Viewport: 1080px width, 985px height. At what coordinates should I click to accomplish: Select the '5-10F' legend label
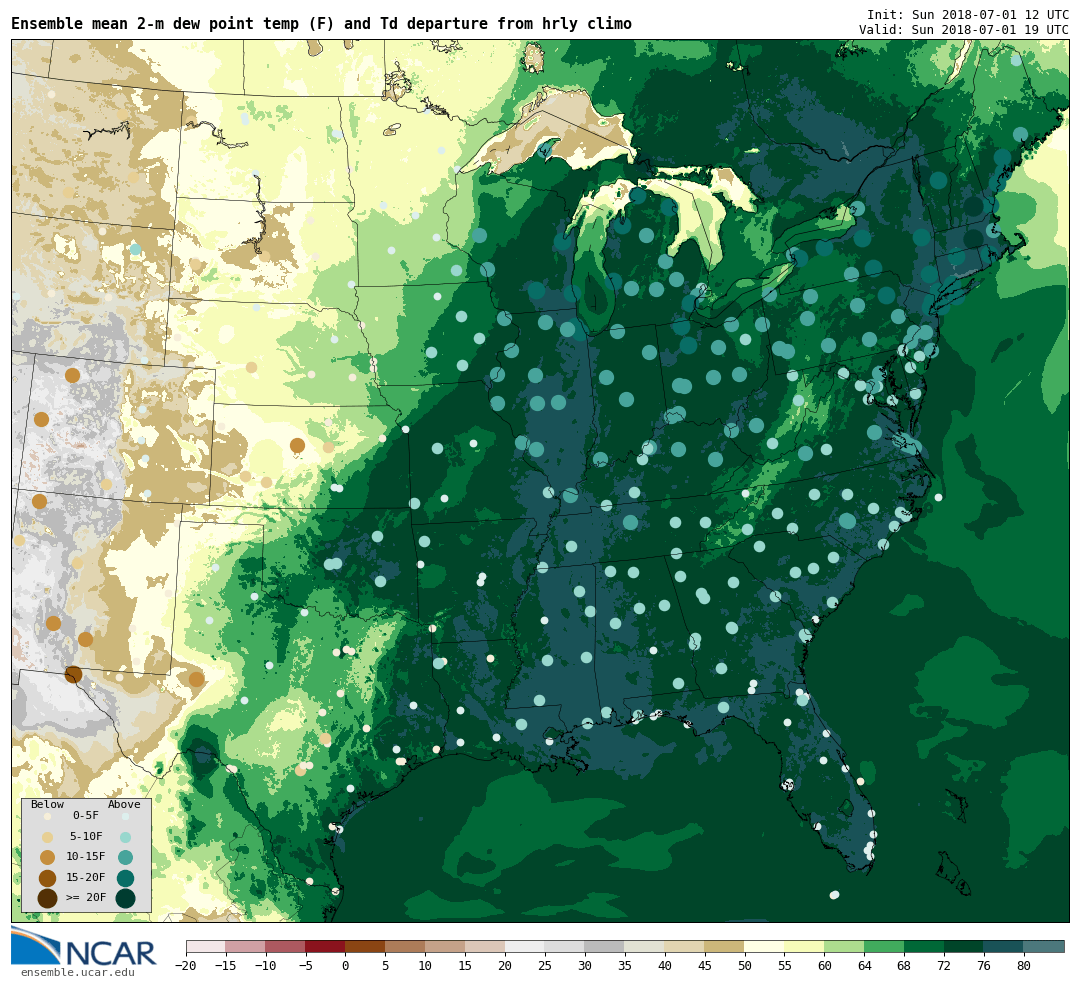(x=86, y=836)
